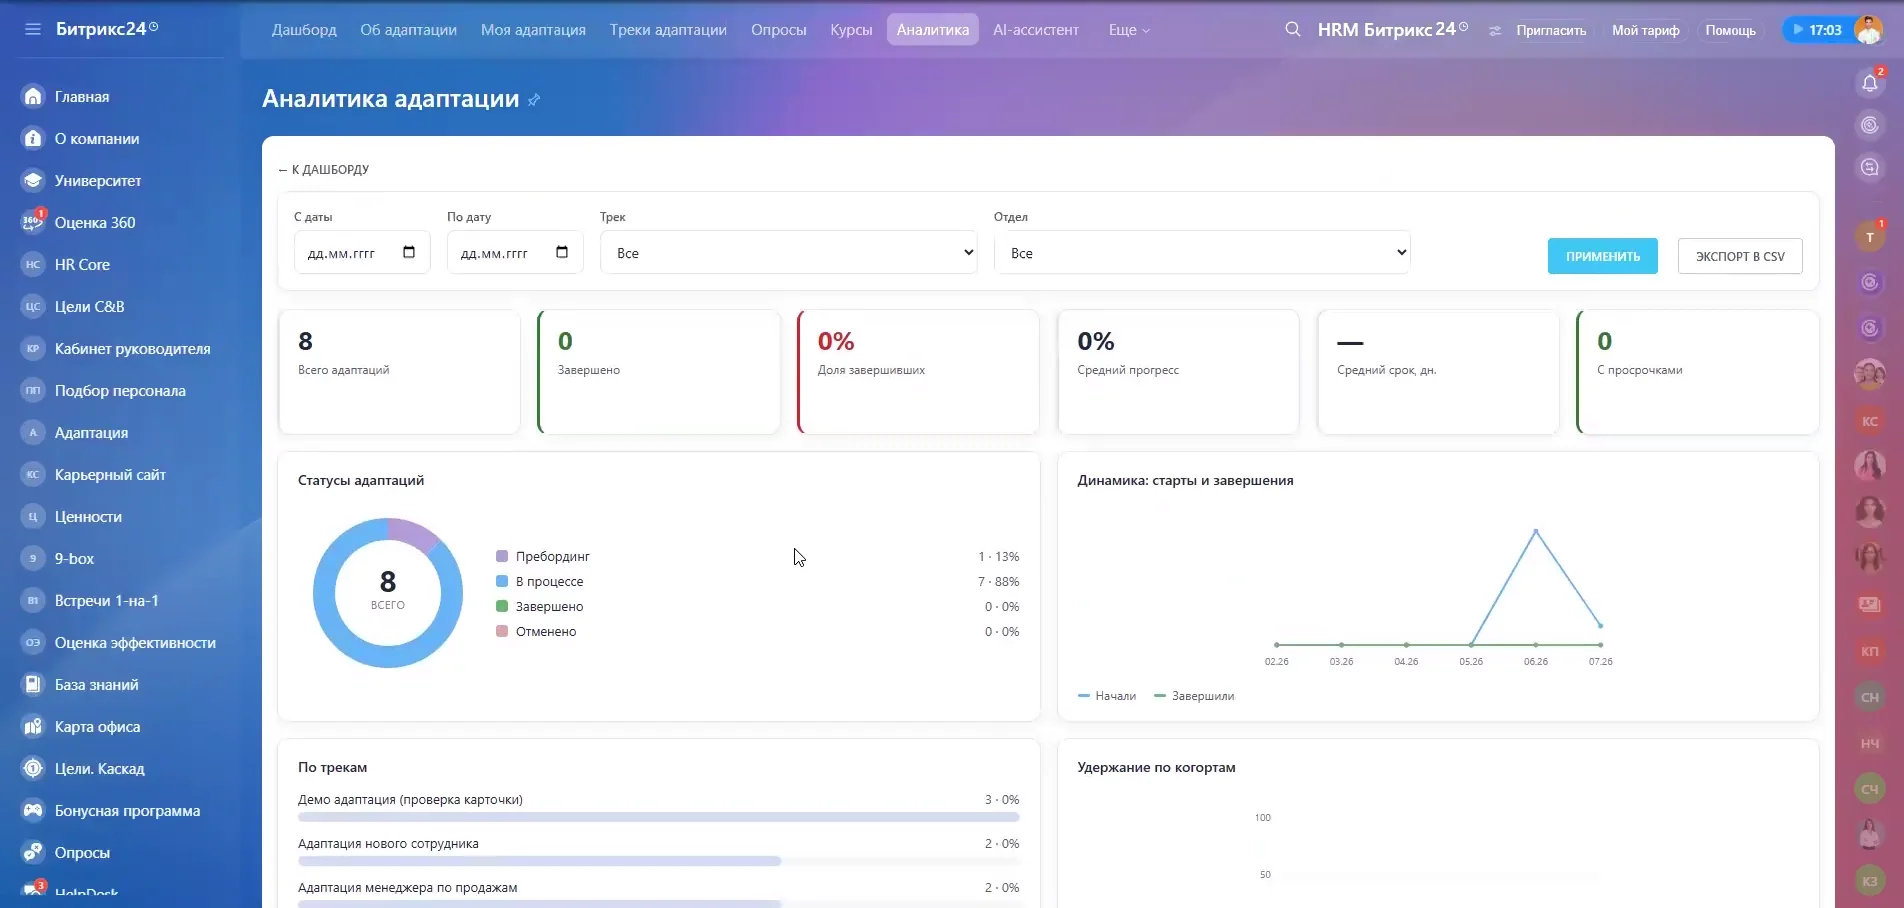1904x908 pixels.
Task: Click the search magnifier icon
Action: coord(1293,29)
